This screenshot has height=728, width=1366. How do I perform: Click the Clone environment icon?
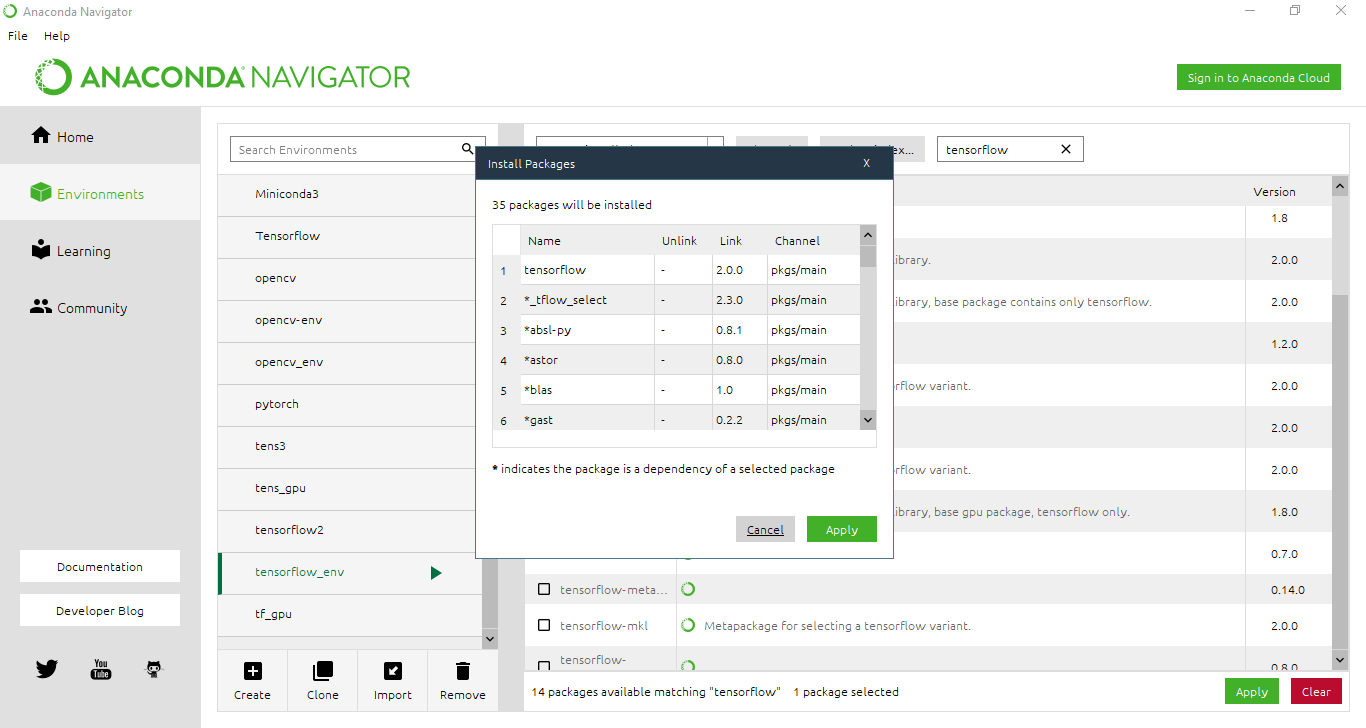[322, 671]
